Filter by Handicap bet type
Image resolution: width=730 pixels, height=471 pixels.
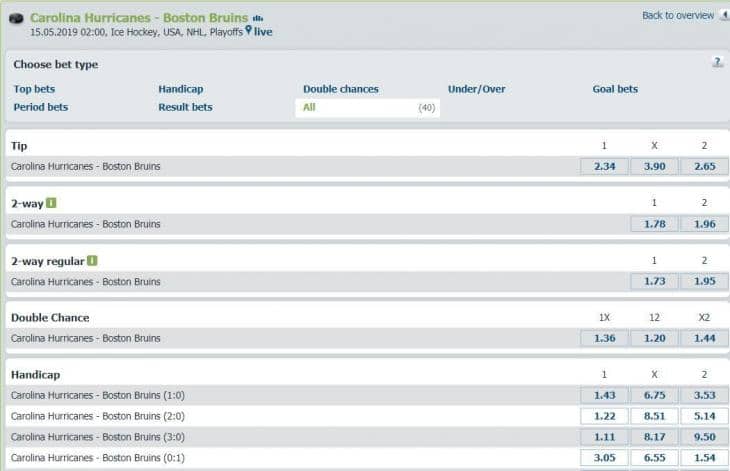pos(180,89)
